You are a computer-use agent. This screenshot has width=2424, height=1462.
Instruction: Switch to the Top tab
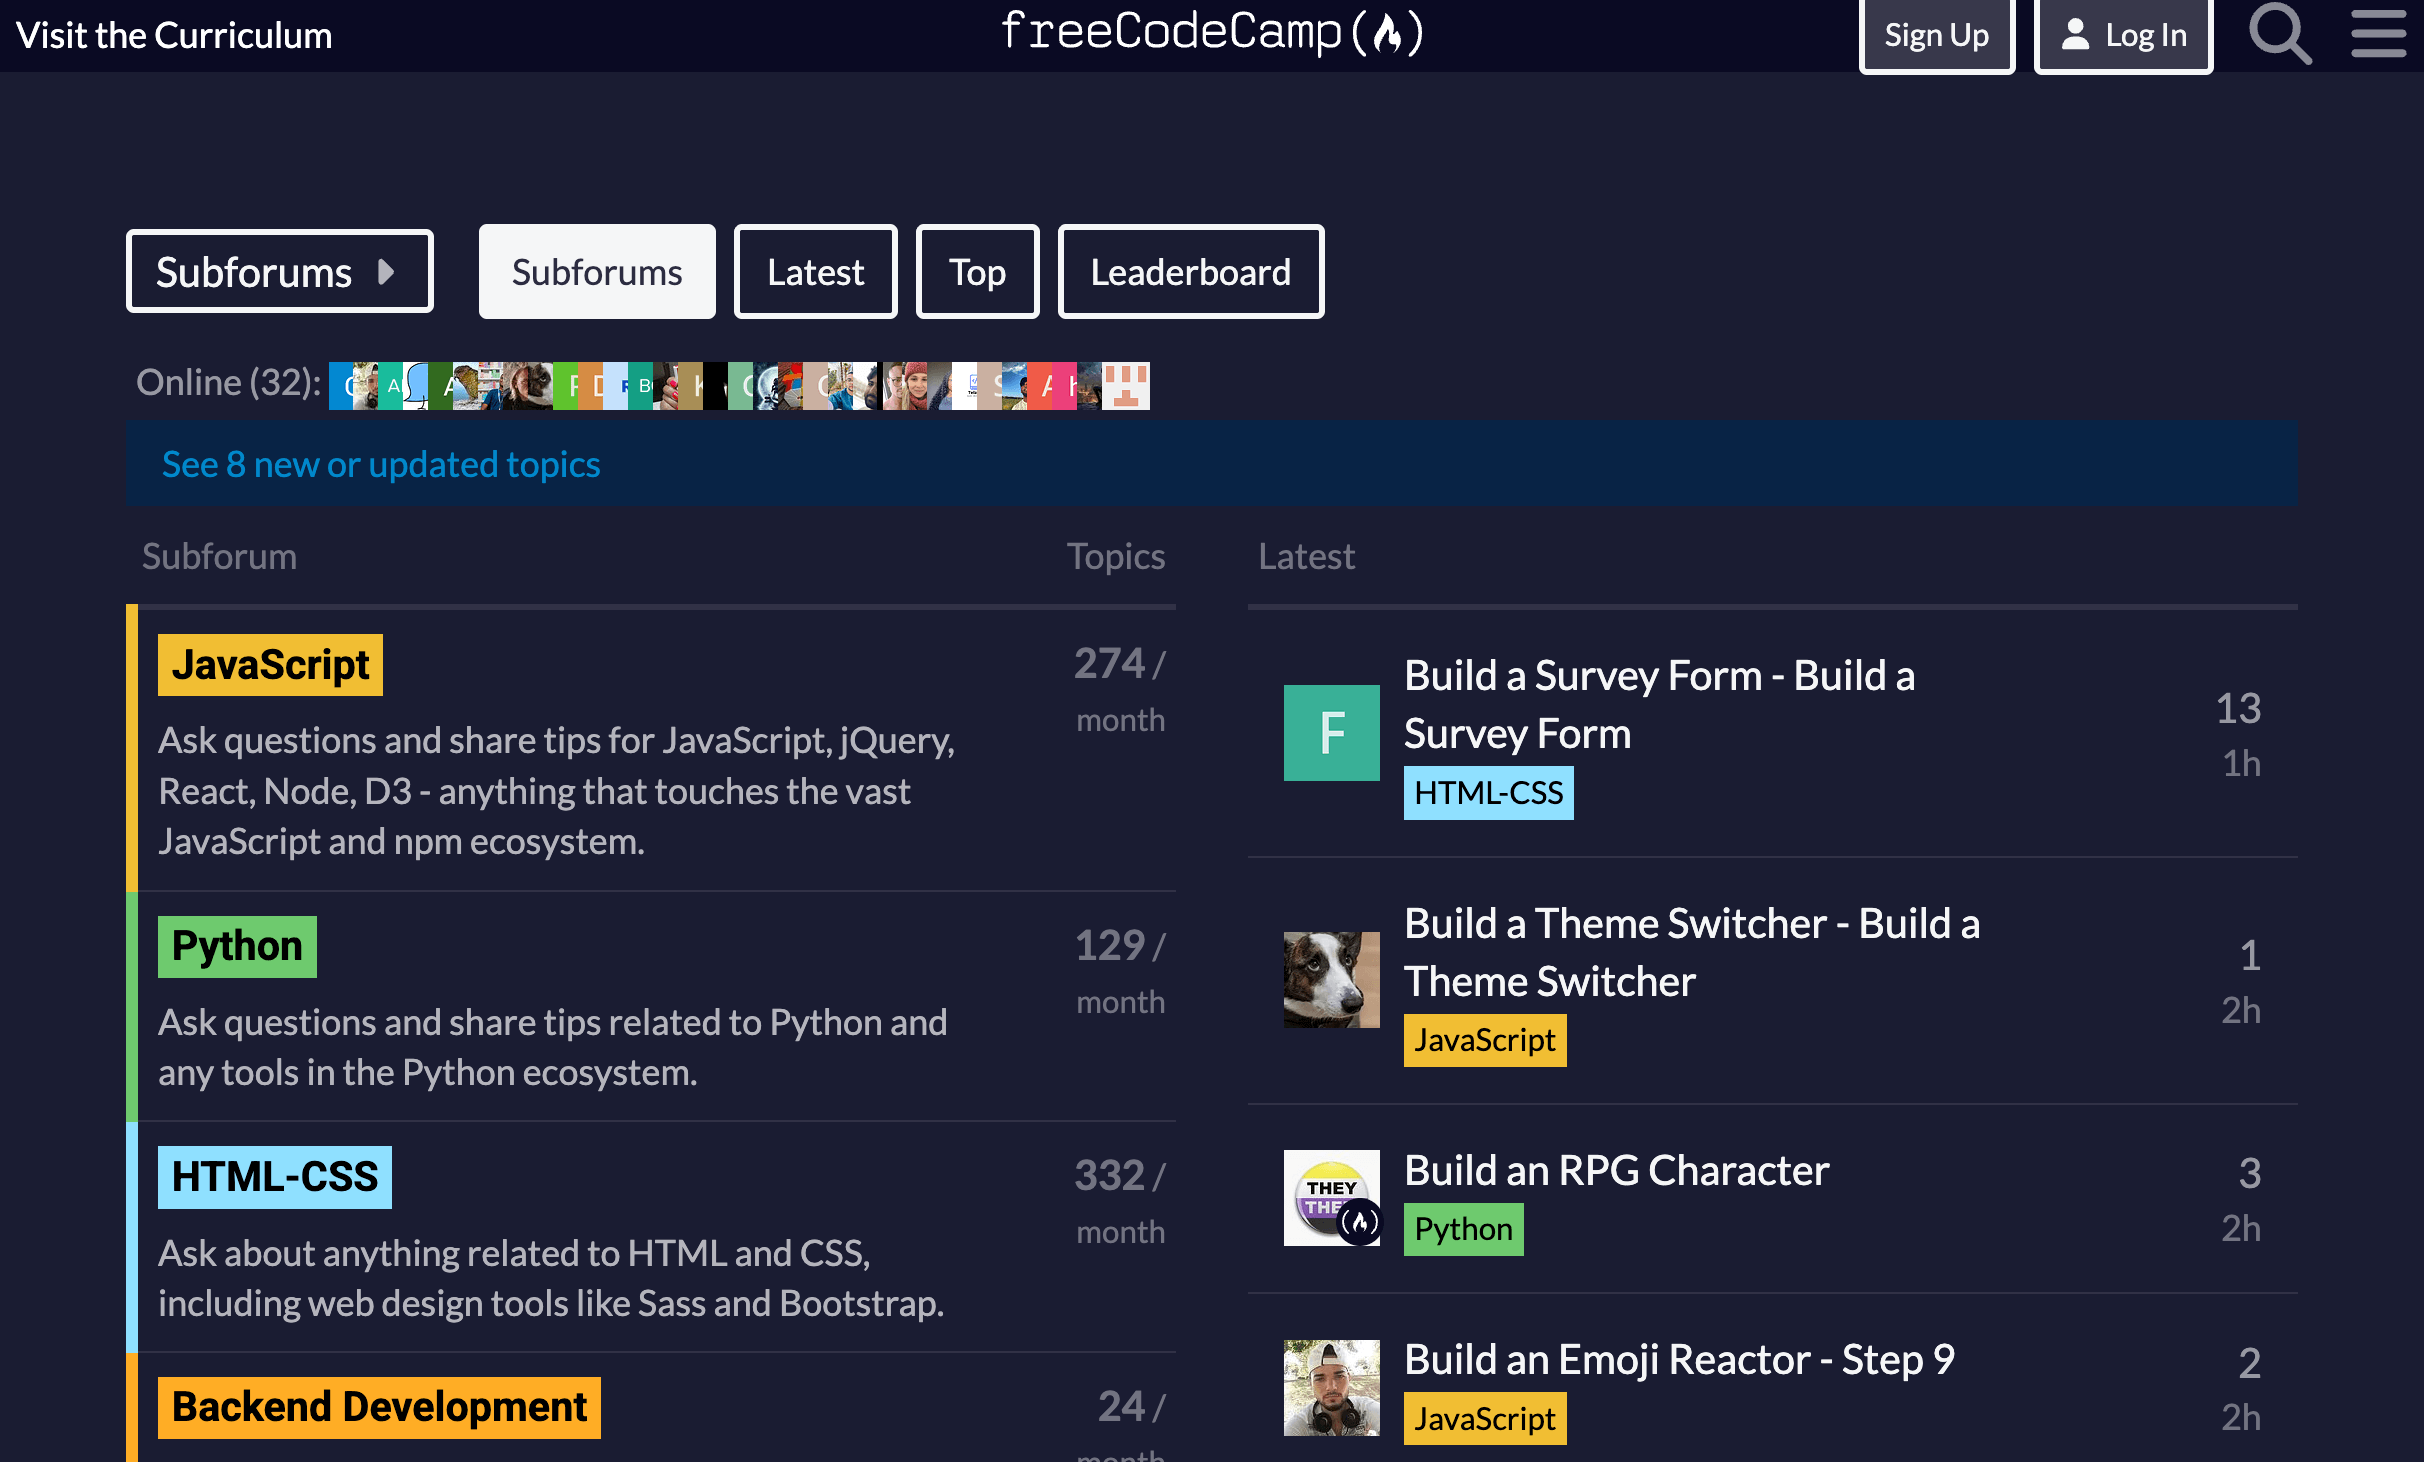coord(977,271)
